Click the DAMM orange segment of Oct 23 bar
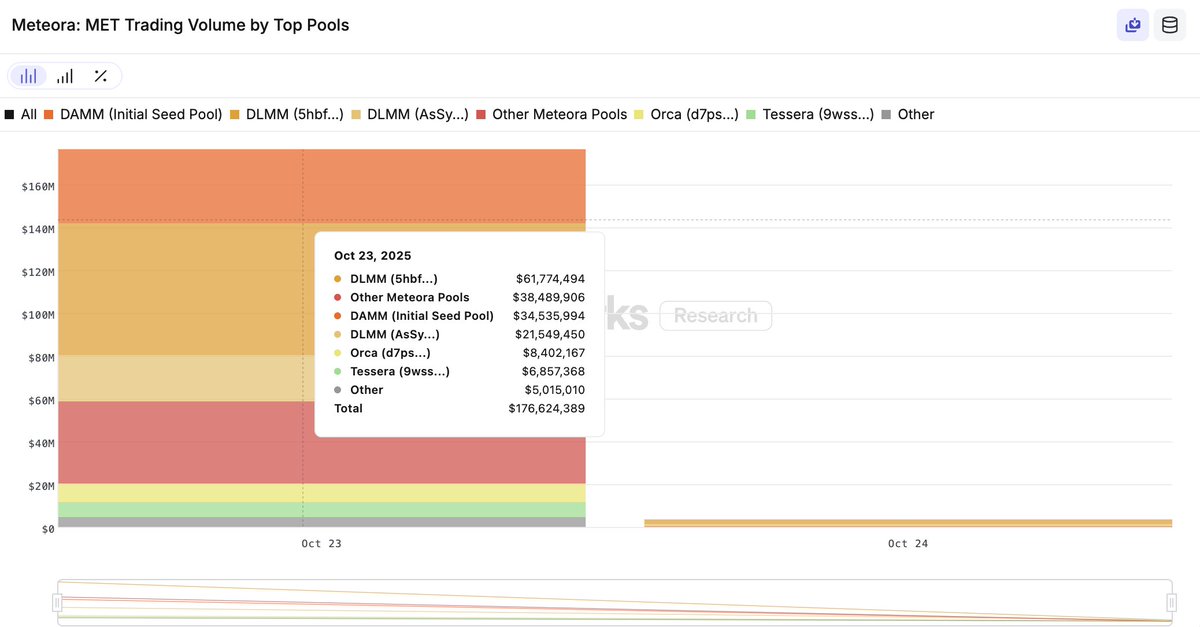This screenshot has height=627, width=1200. click(180, 185)
